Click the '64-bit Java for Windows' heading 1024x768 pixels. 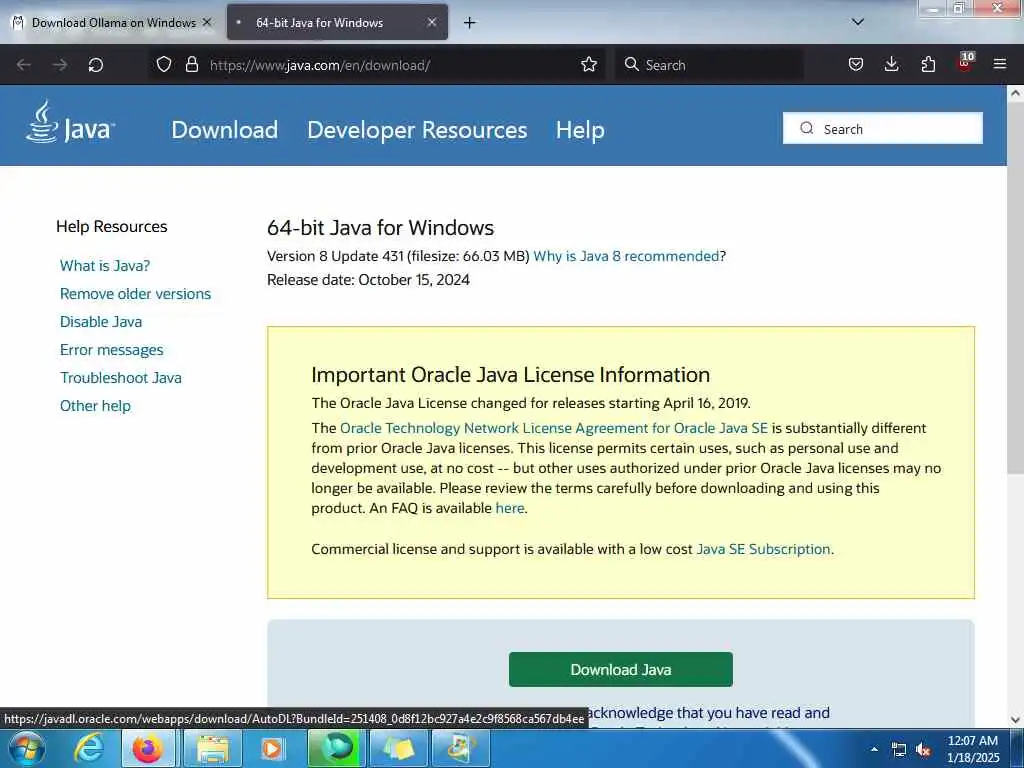381,228
